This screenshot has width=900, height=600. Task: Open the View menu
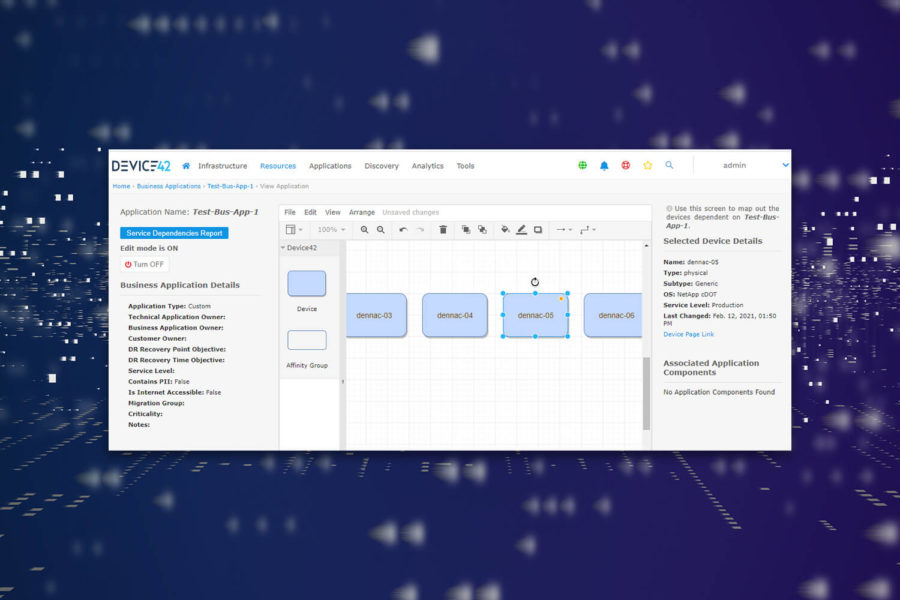(x=333, y=212)
